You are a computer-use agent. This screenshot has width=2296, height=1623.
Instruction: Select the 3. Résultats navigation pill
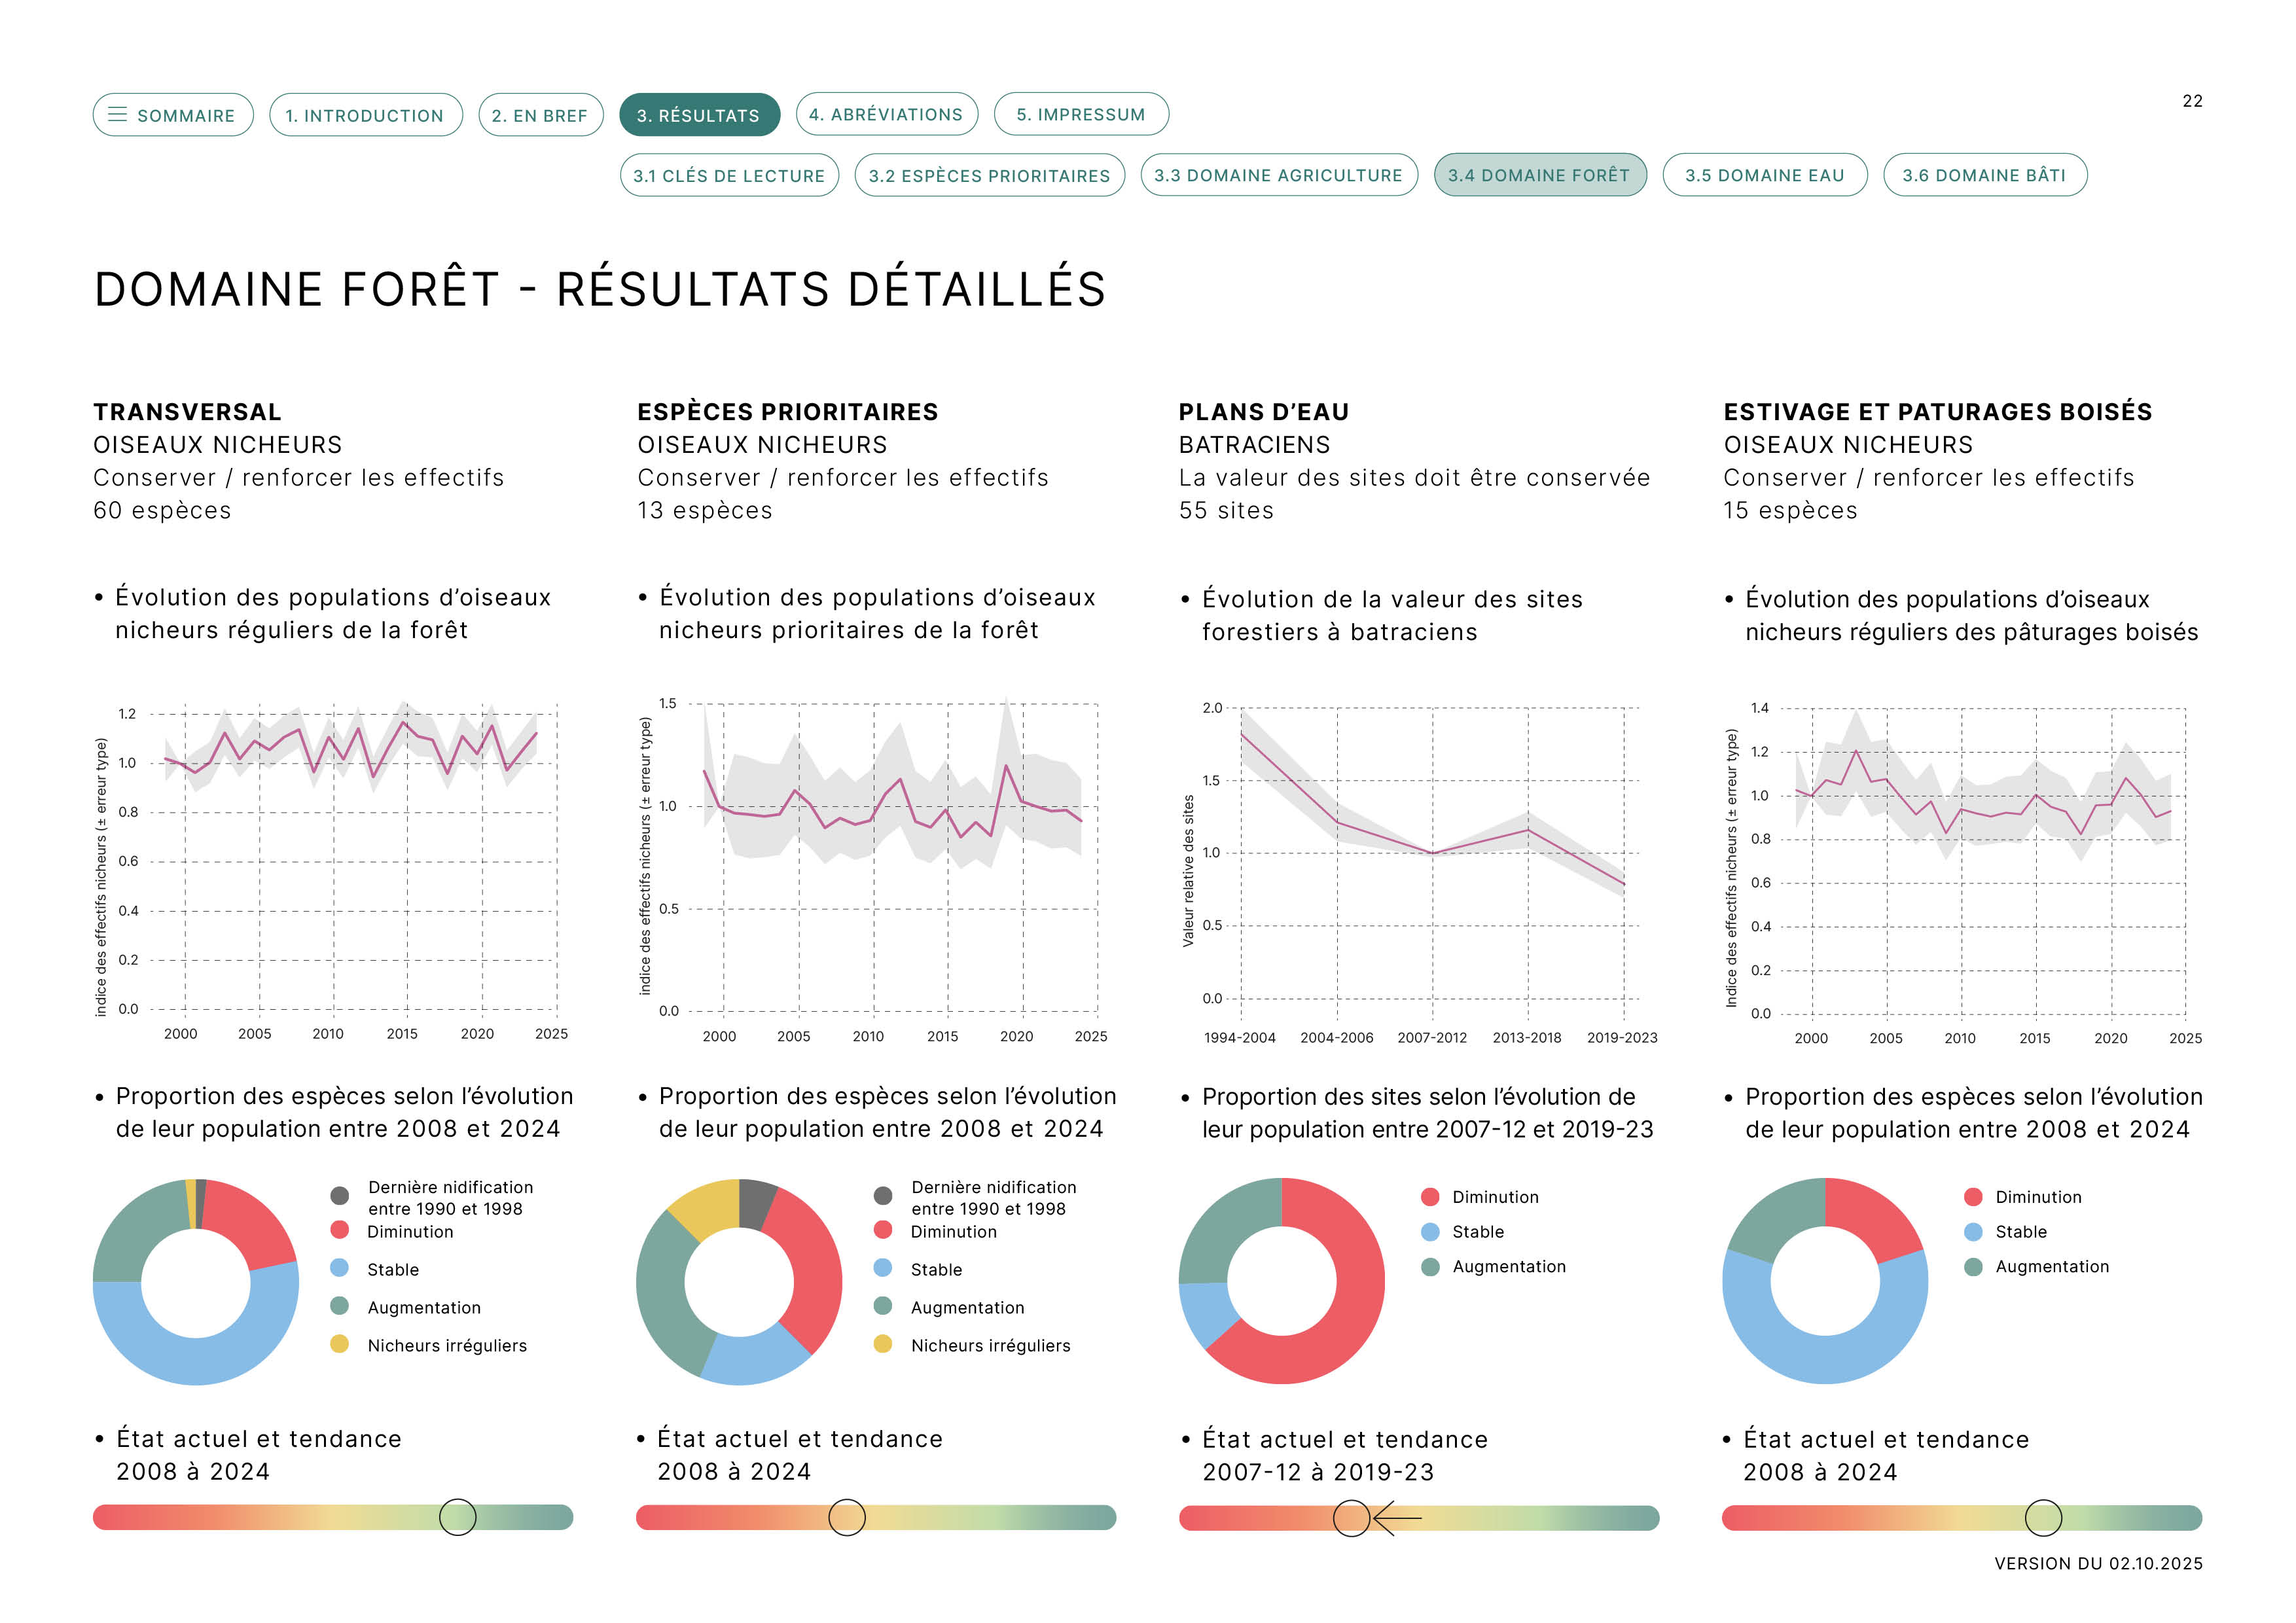[x=699, y=115]
